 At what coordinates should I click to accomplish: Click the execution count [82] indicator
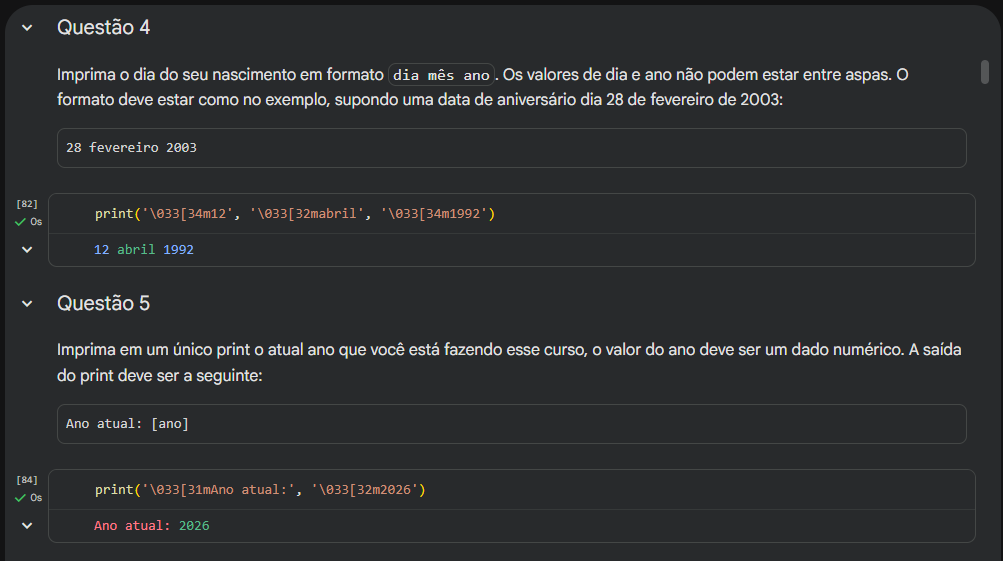click(x=27, y=204)
